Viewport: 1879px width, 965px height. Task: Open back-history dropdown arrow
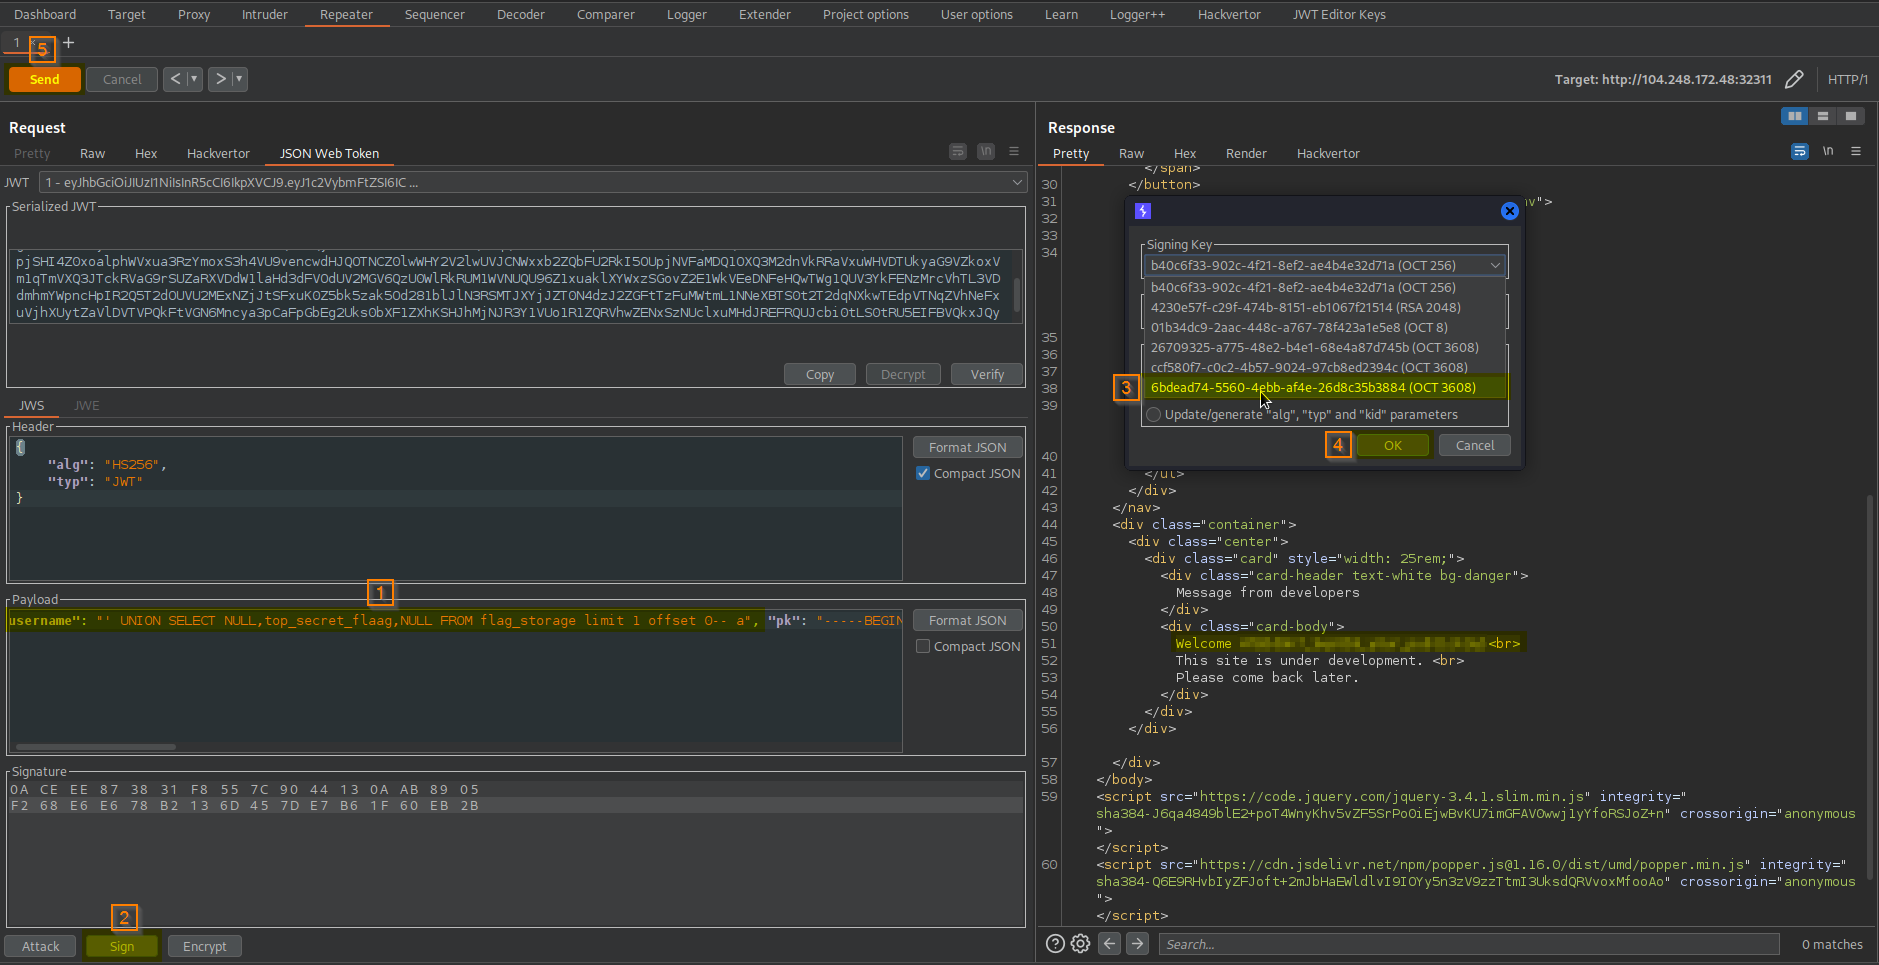pyautogui.click(x=194, y=79)
